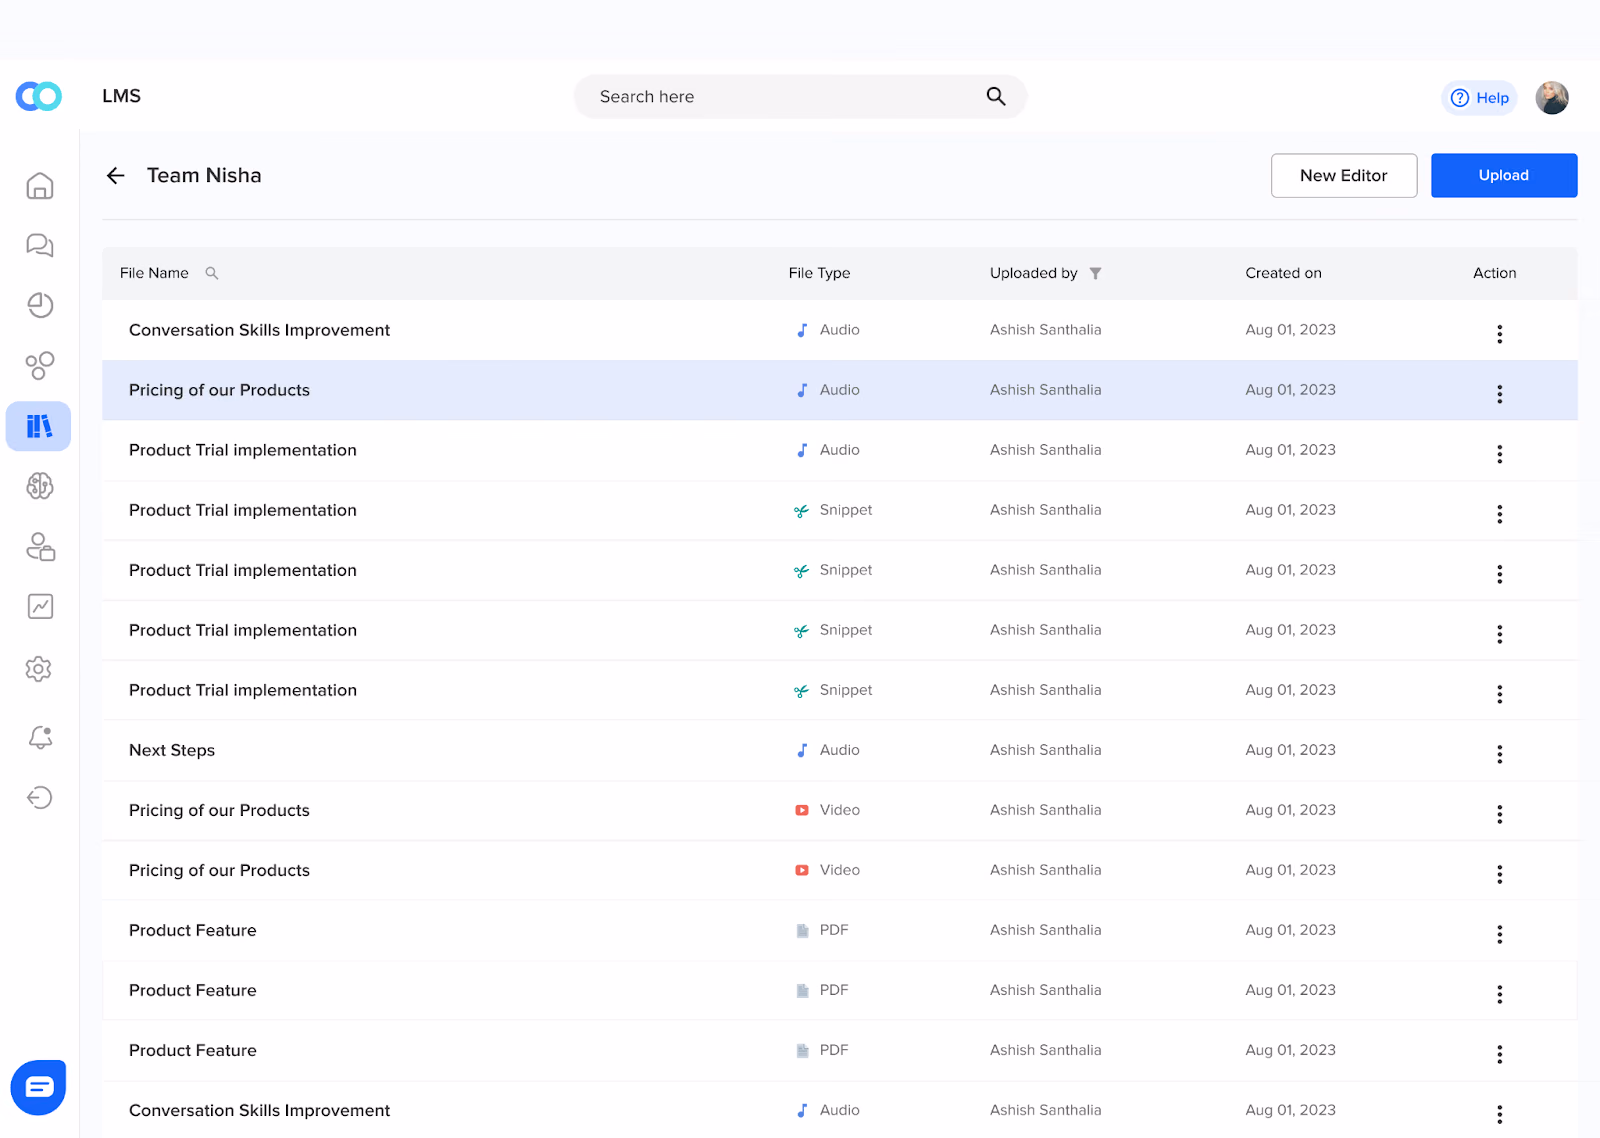The image size is (1600, 1138).
Task: Open the conversations chat bubbles icon
Action: point(40,245)
